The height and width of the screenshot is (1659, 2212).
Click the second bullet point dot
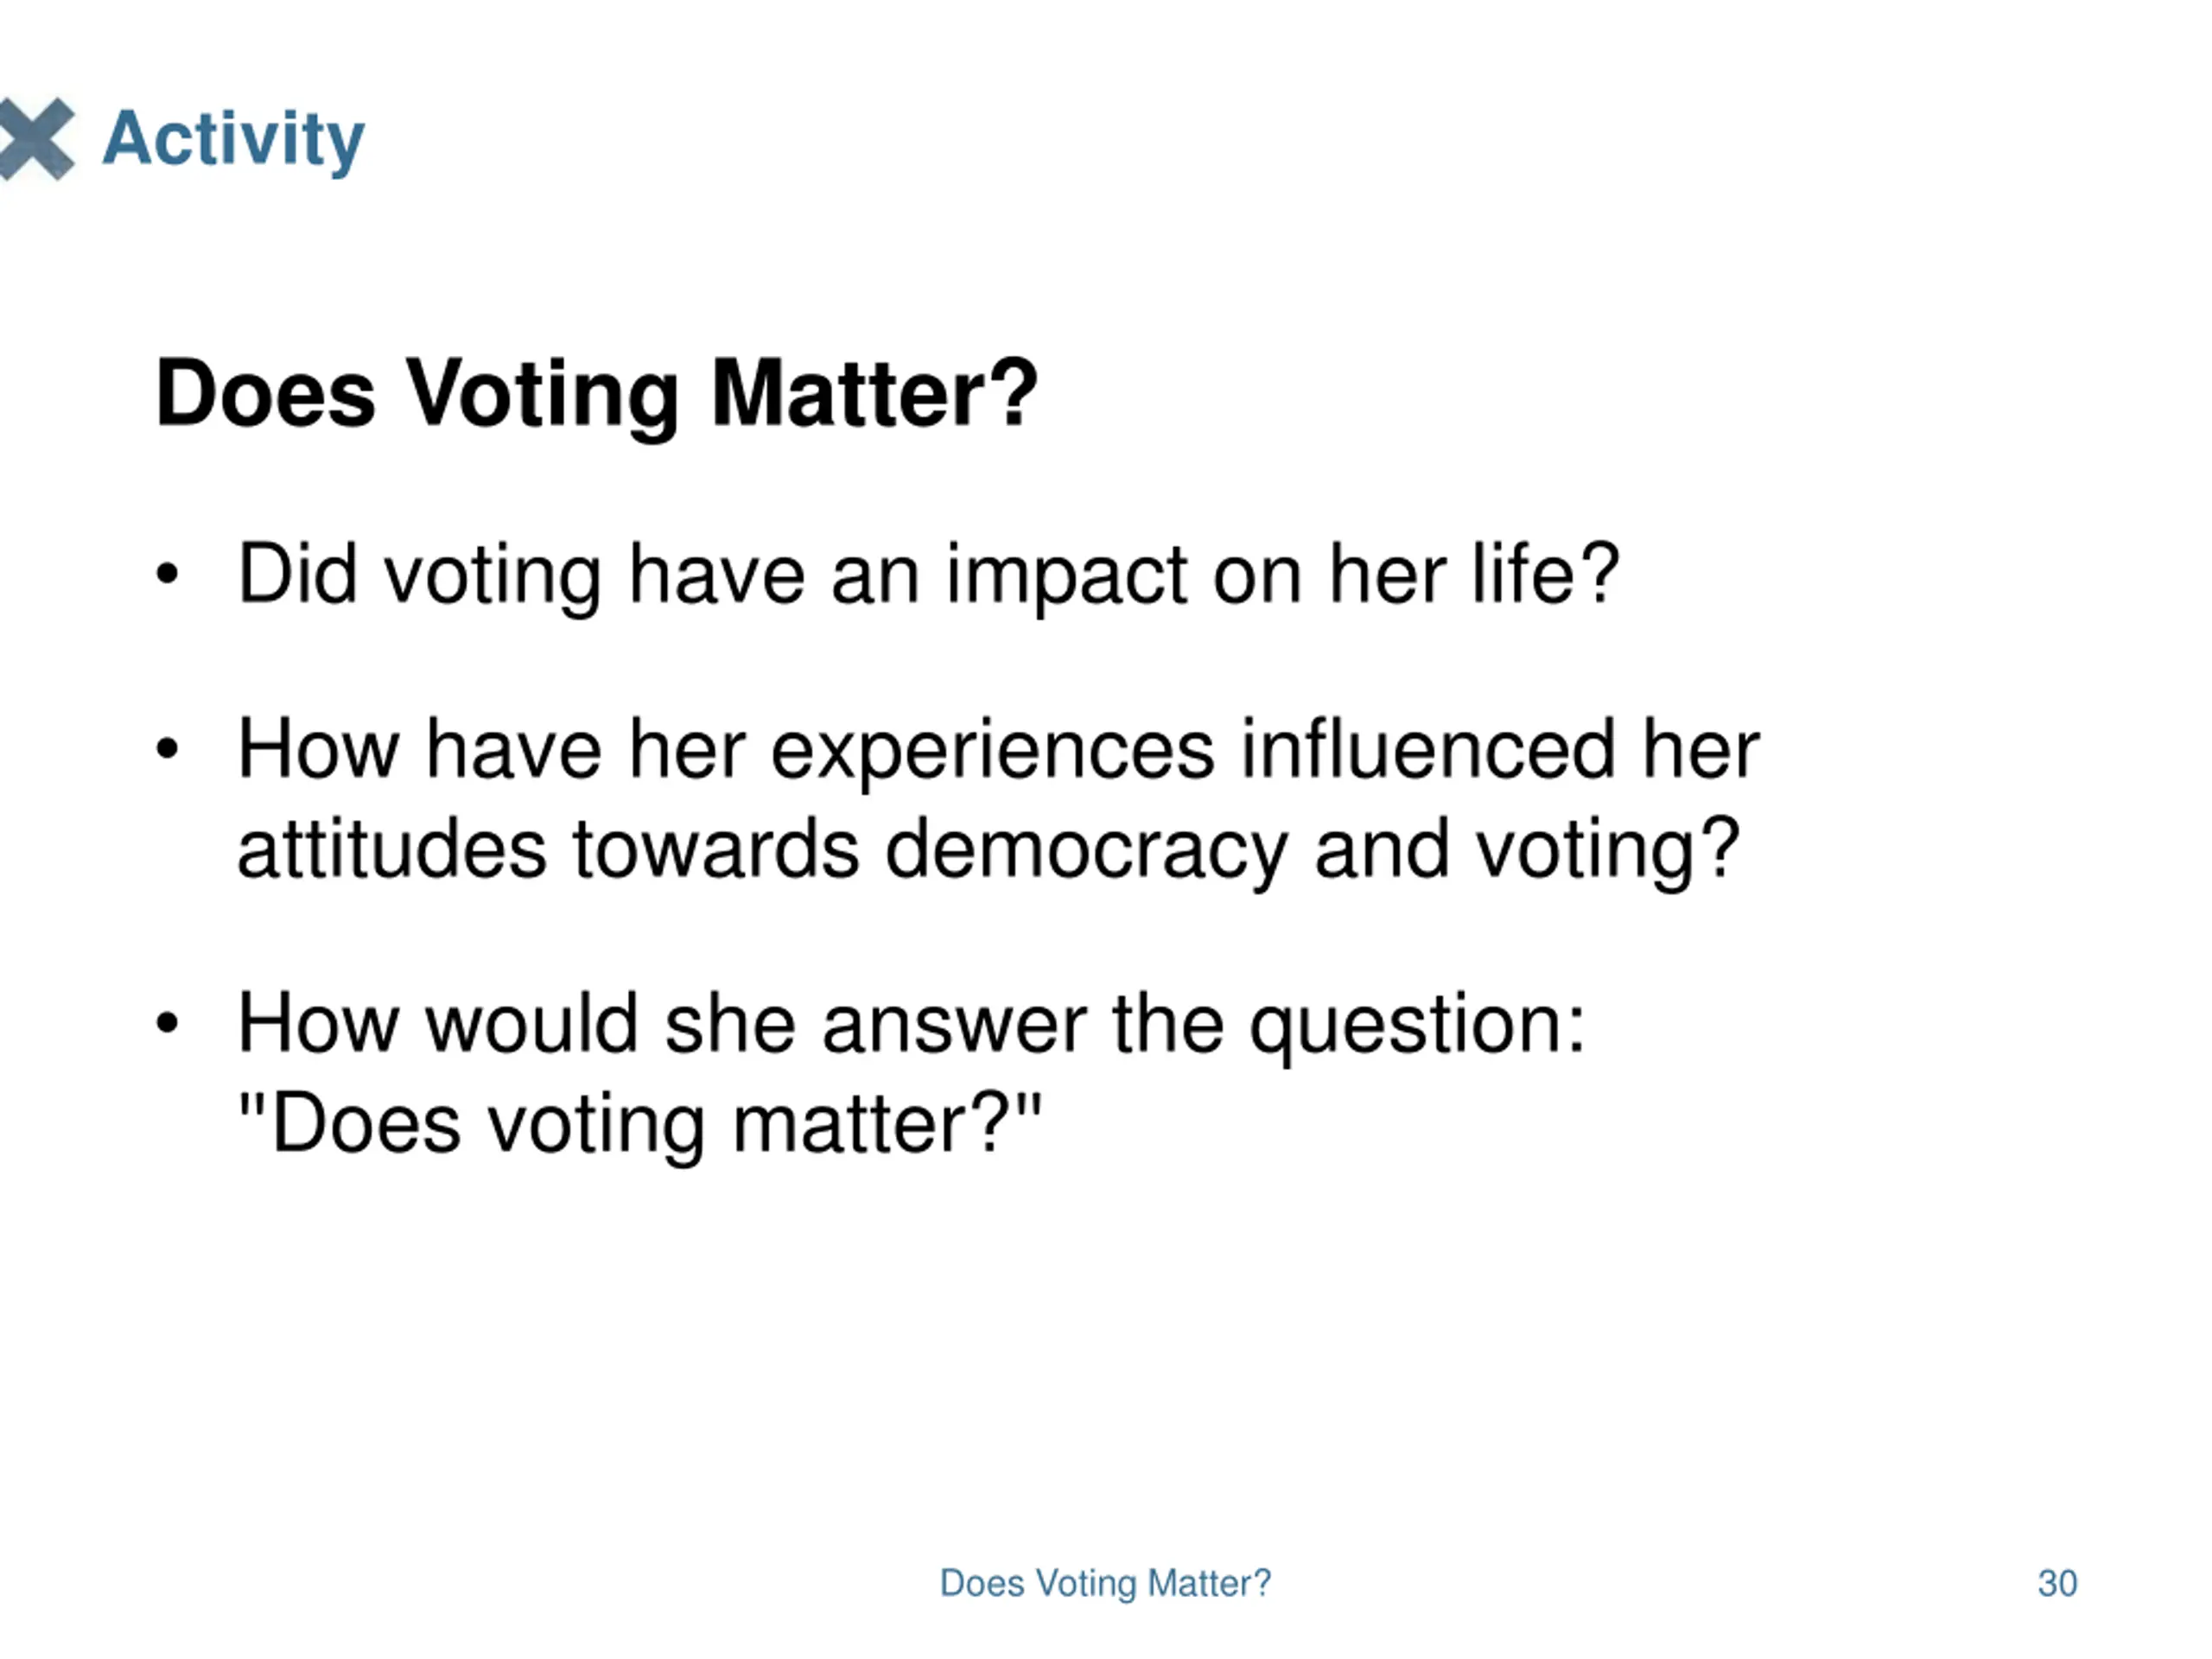167,749
